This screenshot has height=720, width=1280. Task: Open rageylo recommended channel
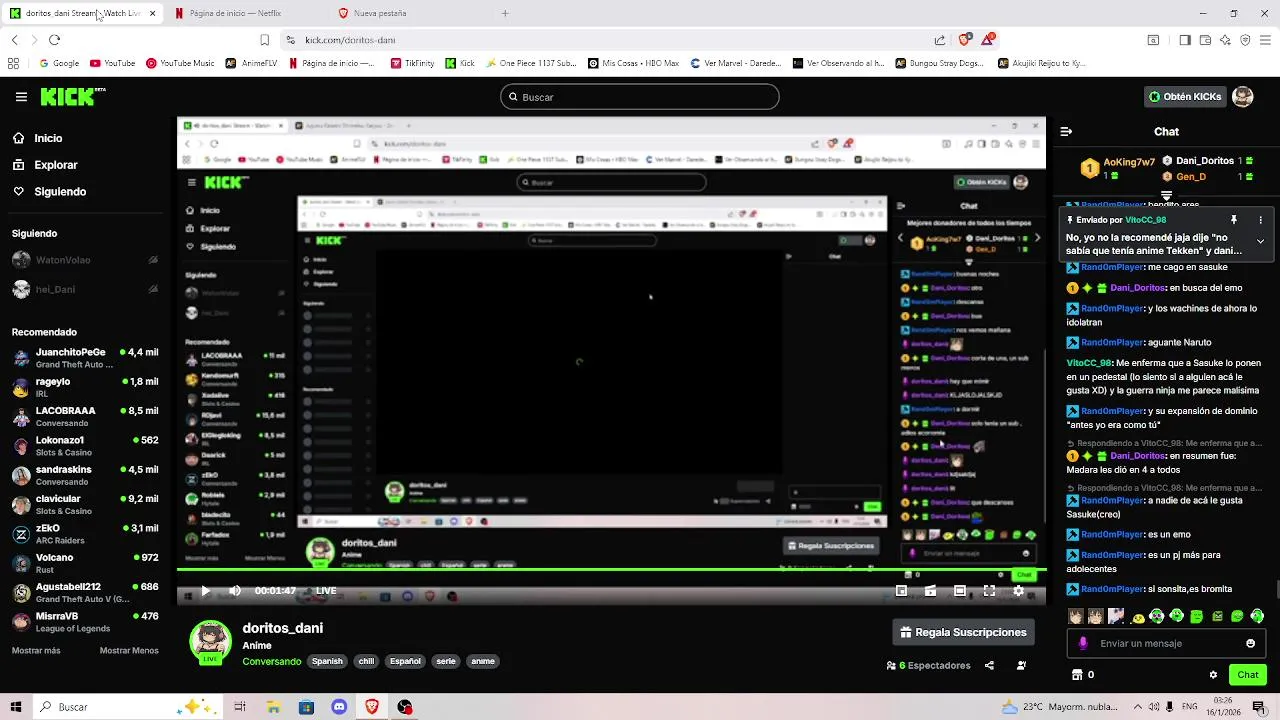(x=85, y=387)
